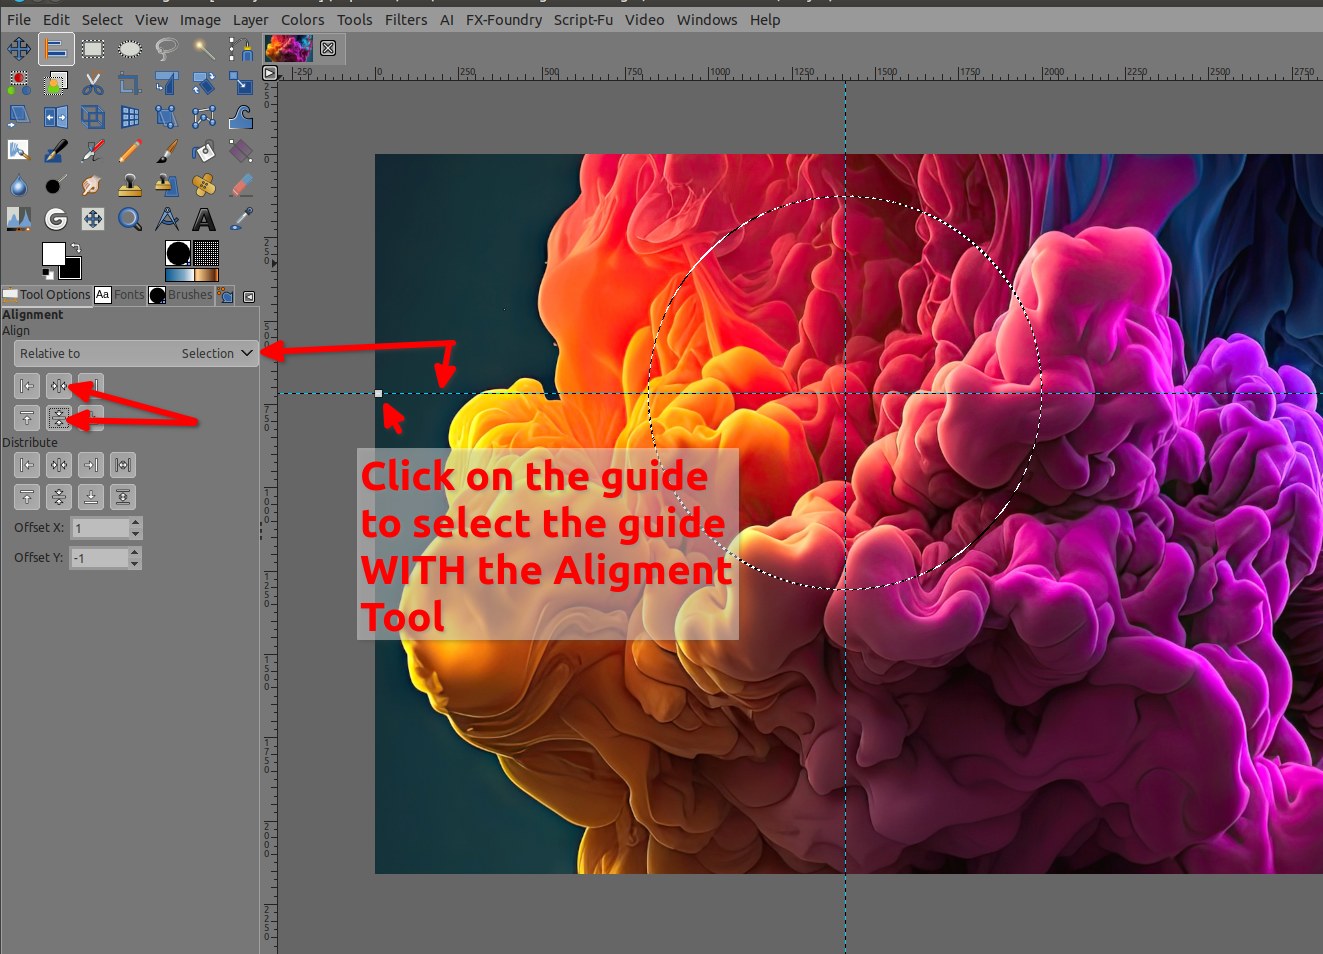
Task: Select the Move tool in toolbox
Action: tap(19, 48)
